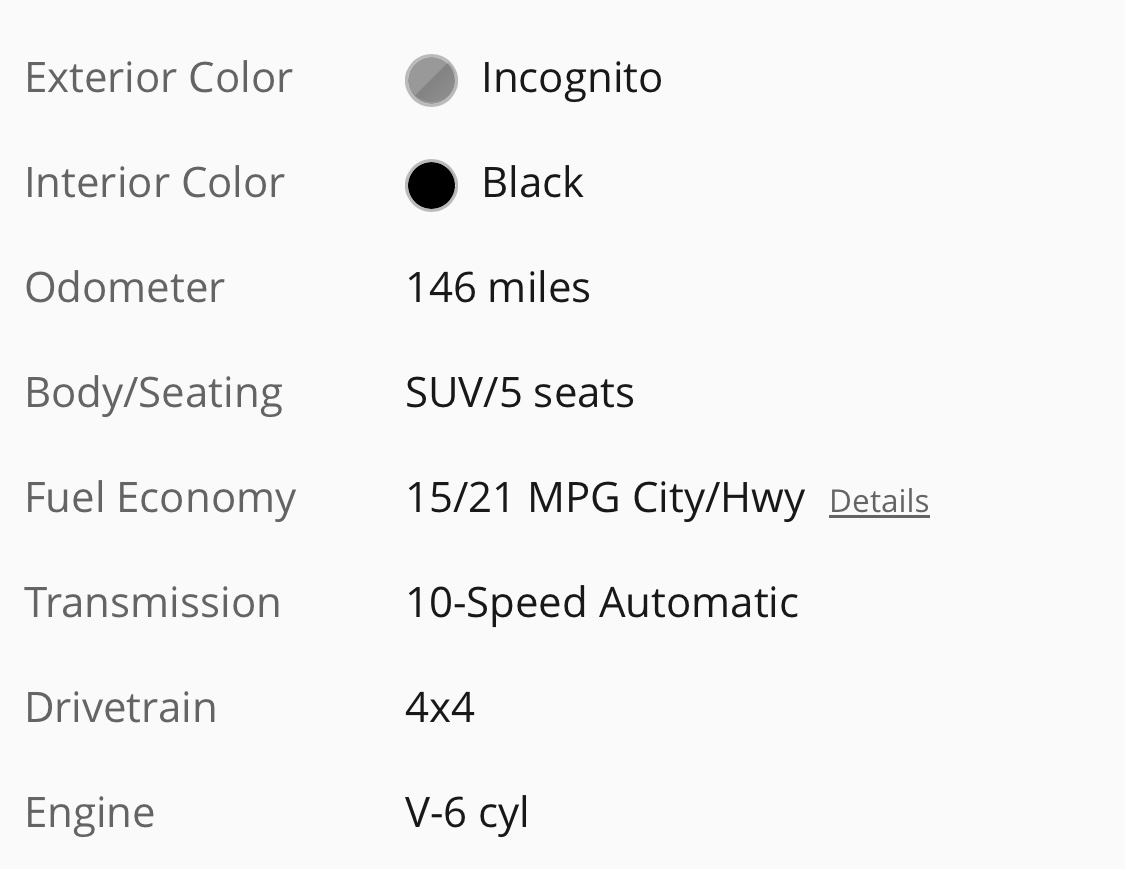Click the 10-Speed Automatic transmission value

click(x=602, y=603)
